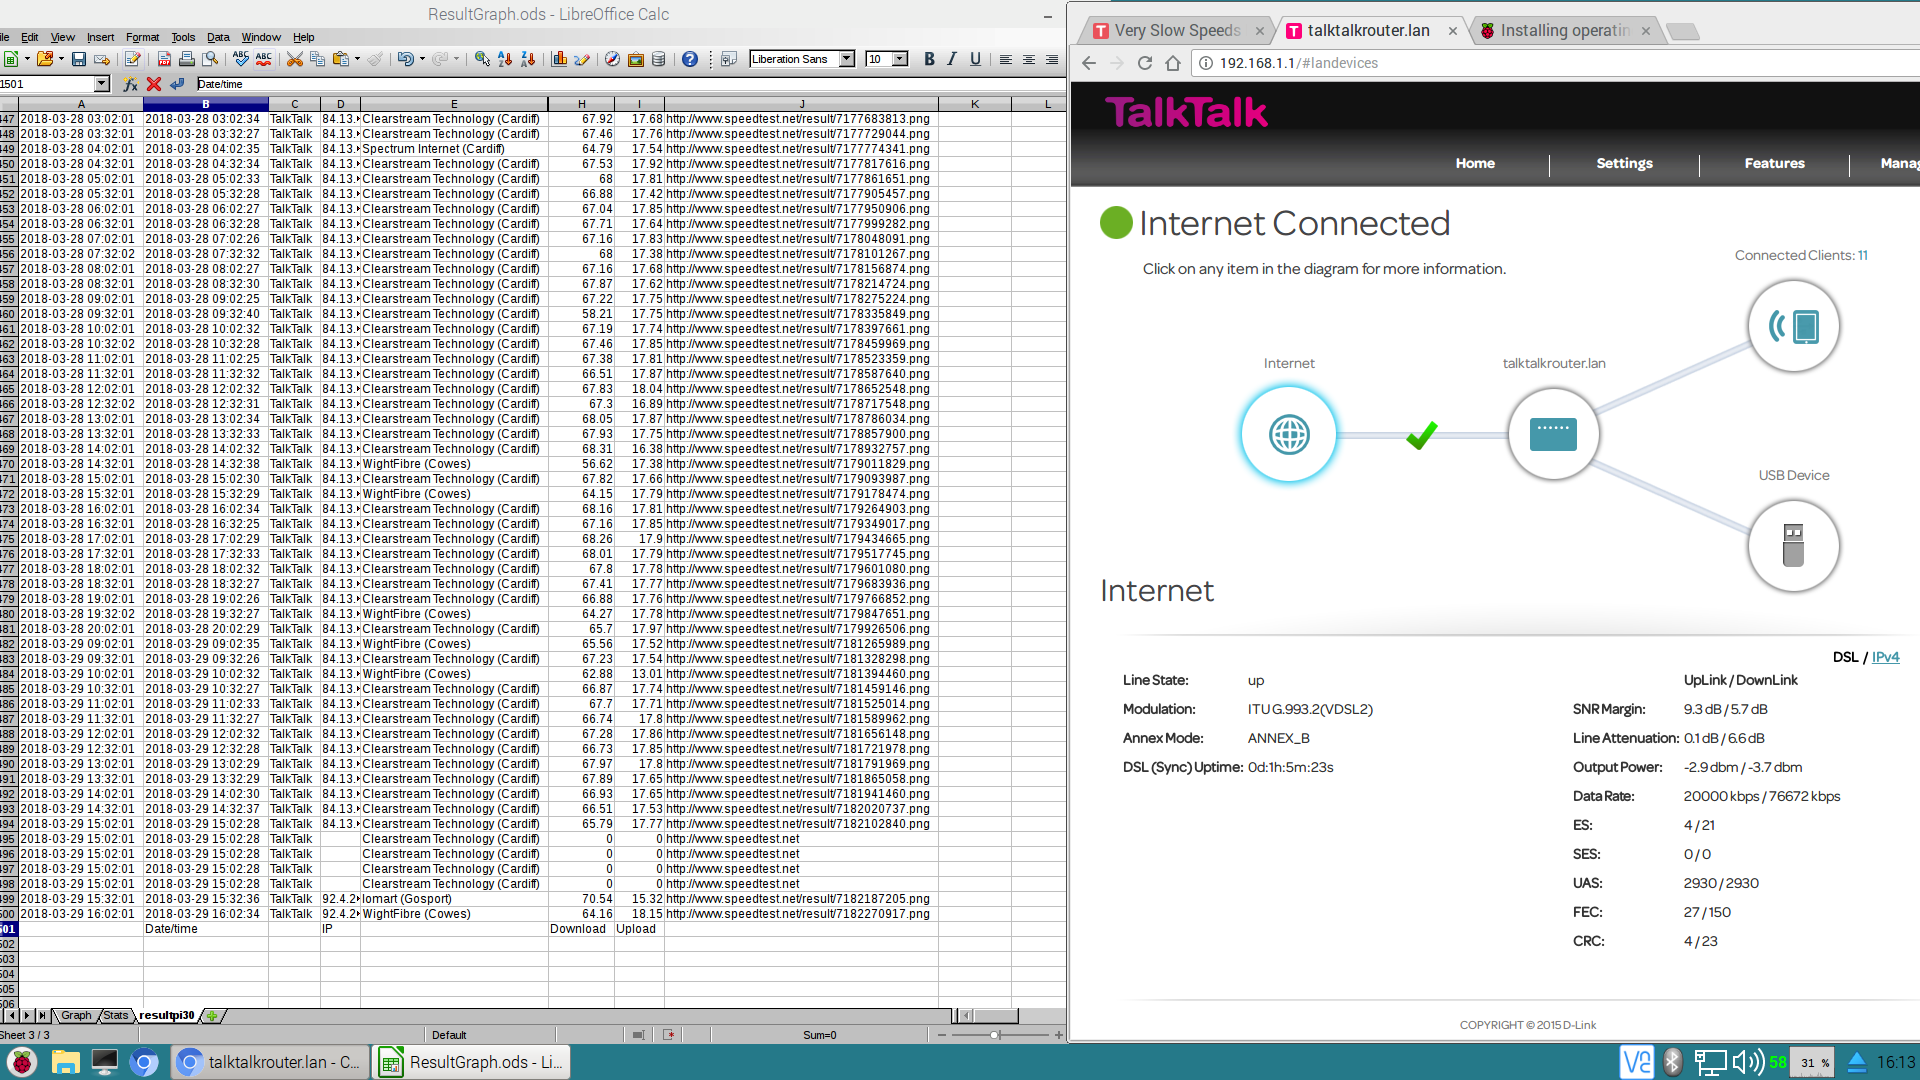This screenshot has height=1080, width=1920.
Task: Open the Function Wizard
Action: click(x=130, y=84)
